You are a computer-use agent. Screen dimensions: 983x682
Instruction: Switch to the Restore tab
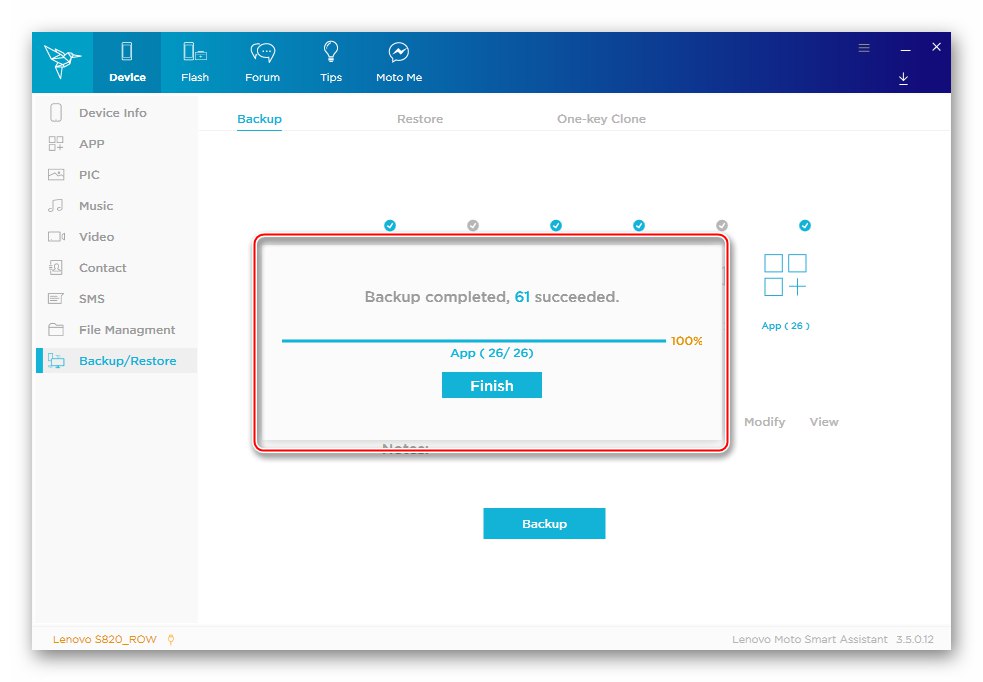[x=420, y=119]
